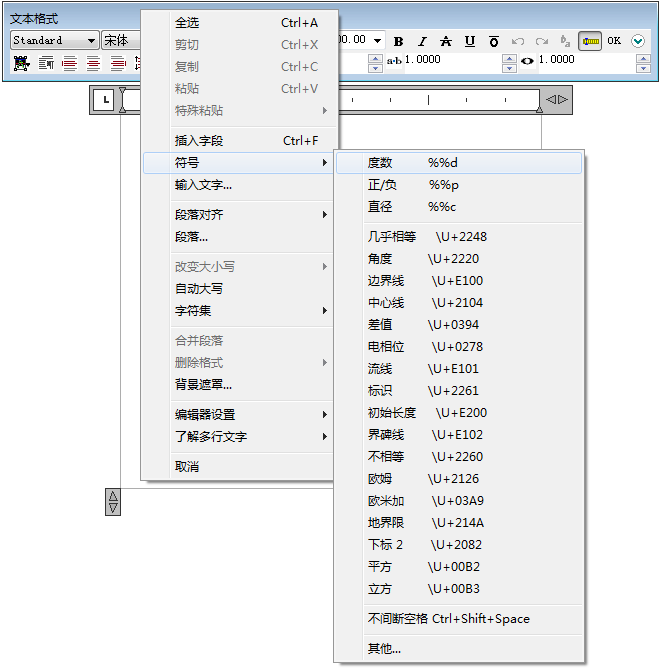This screenshot has height=668, width=662.
Task: Toggle overline formatting
Action: point(494,41)
